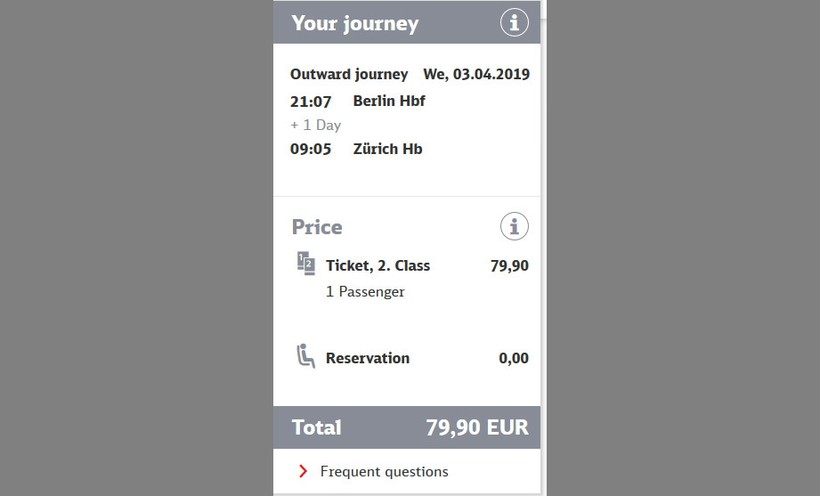The image size is (820, 496).
Task: Click the info icon beside Your journey
Action: point(514,23)
